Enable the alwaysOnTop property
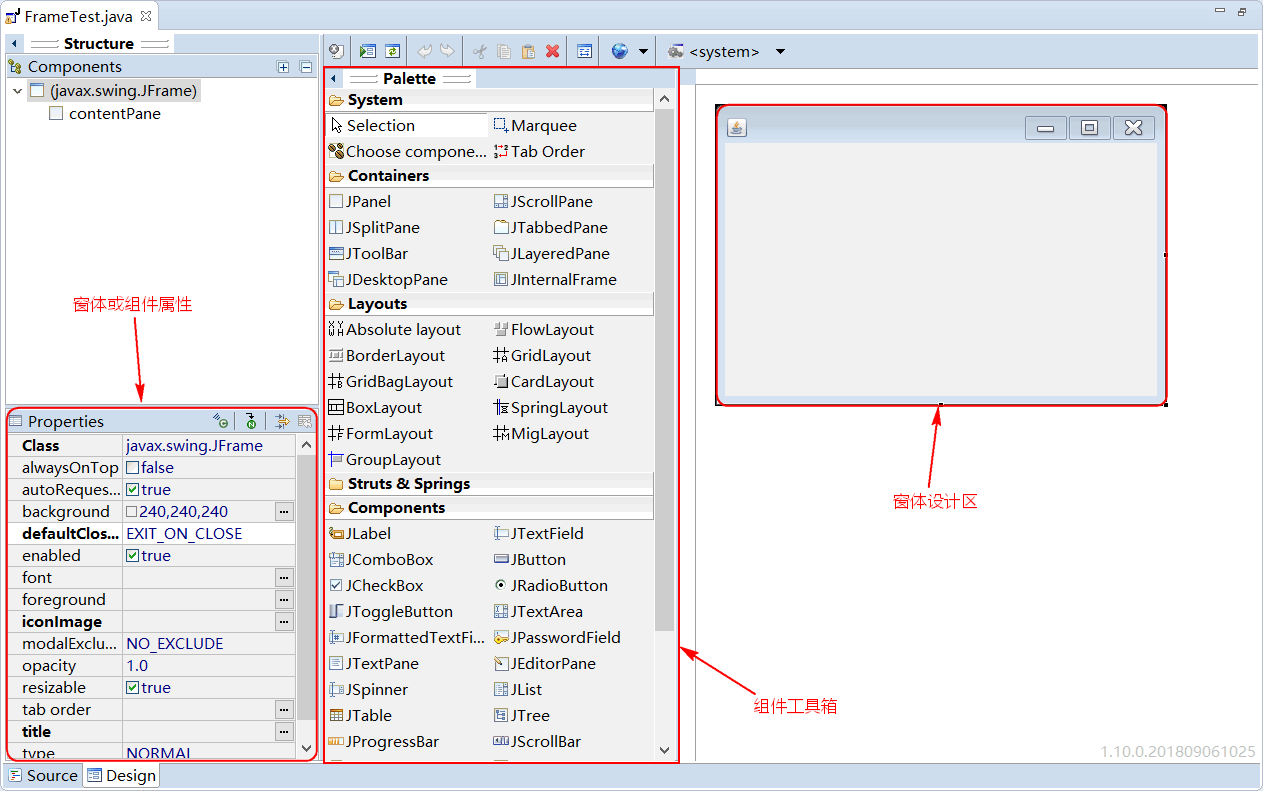This screenshot has height=791, width=1263. (132, 467)
